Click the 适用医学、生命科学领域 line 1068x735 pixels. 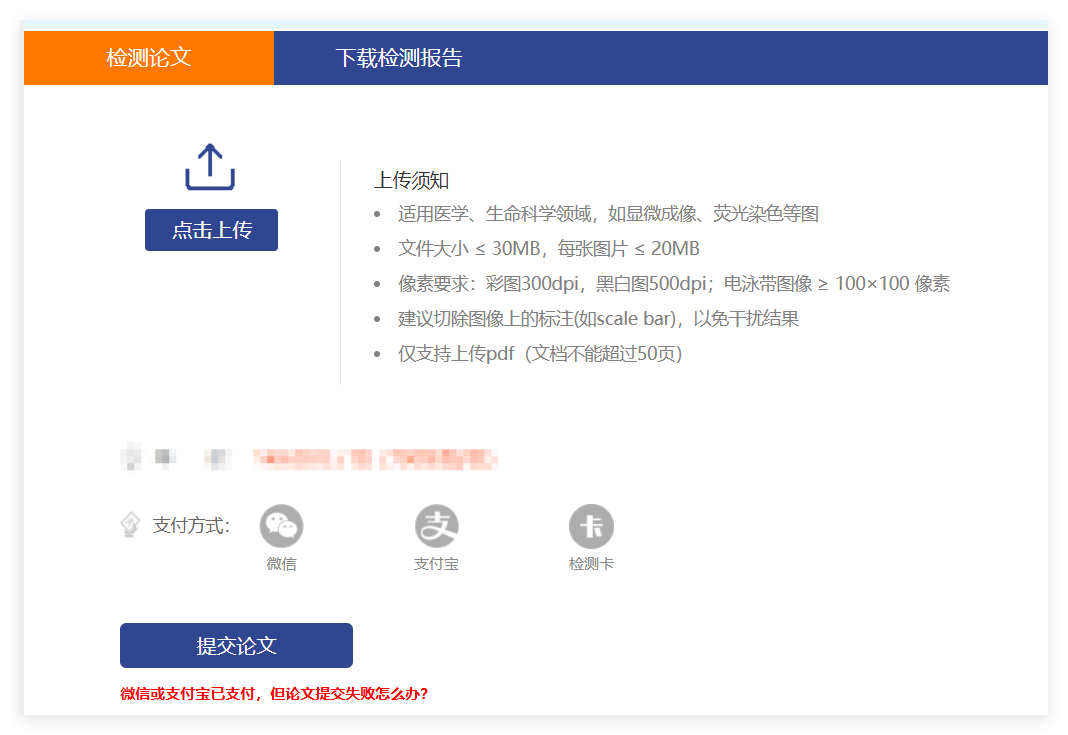click(608, 214)
